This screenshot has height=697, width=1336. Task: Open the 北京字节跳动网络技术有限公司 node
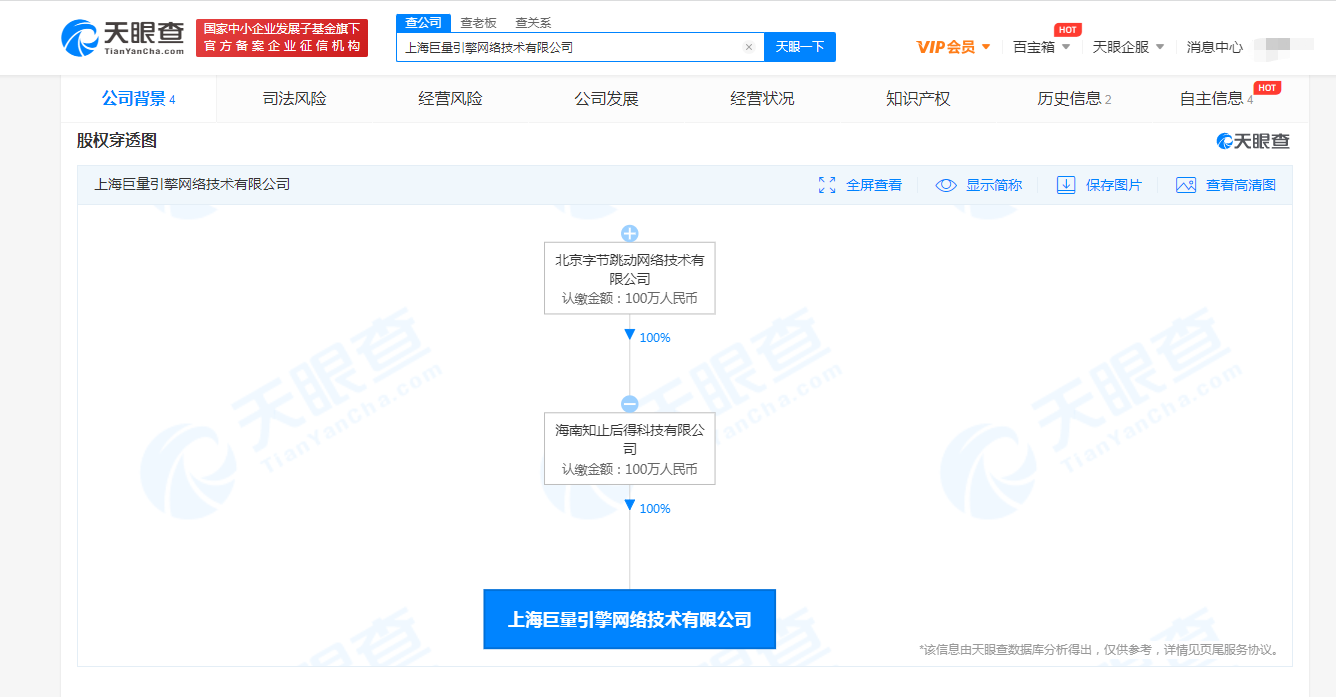[x=630, y=278]
